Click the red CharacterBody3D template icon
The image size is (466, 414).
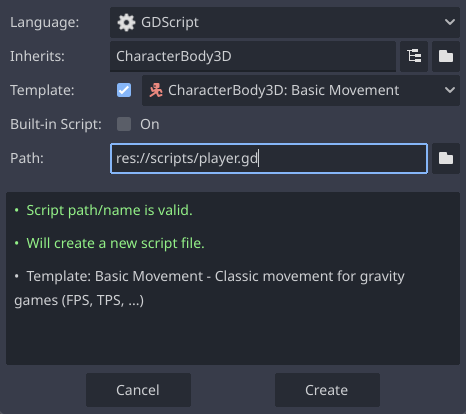coord(156,90)
